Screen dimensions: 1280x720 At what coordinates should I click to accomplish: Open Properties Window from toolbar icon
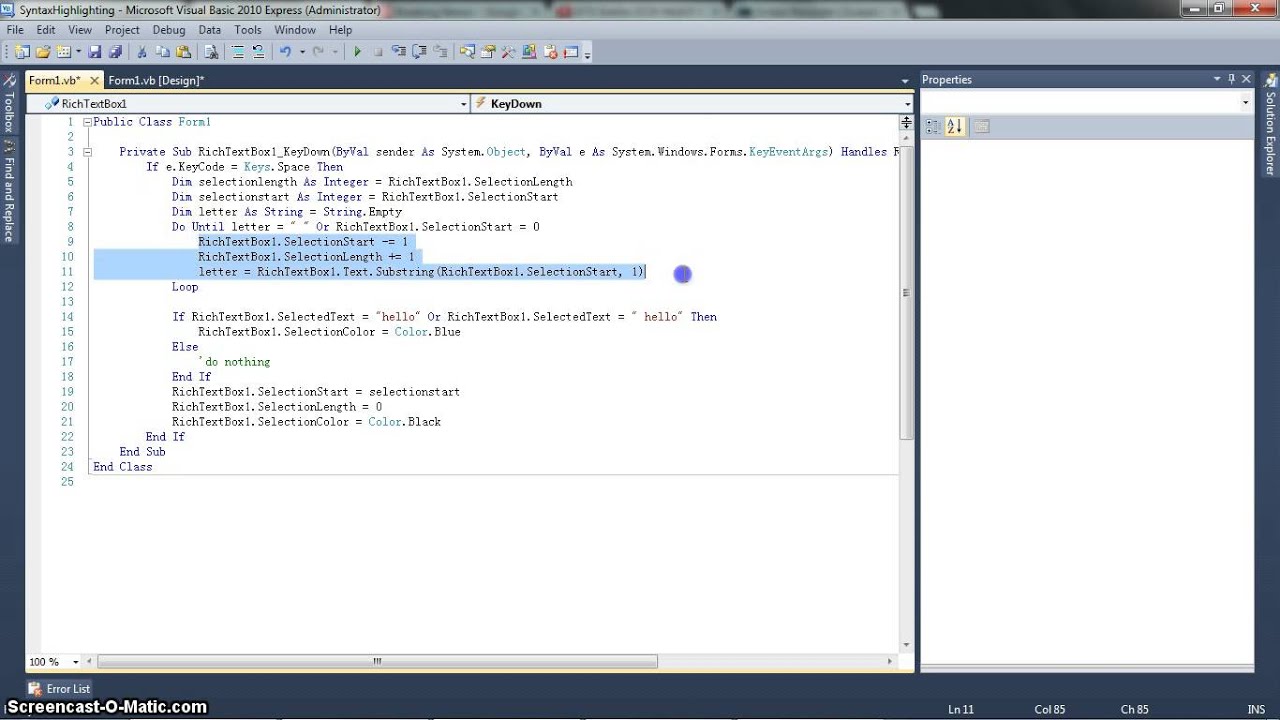pos(488,52)
